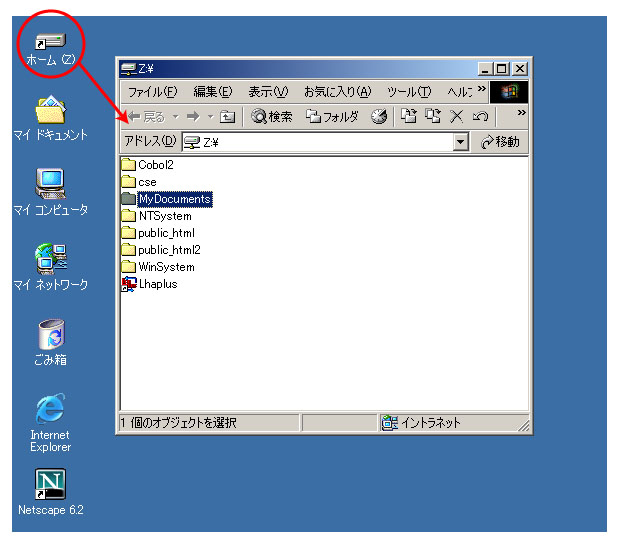
Task: Select the Lhaplus shortcut file
Action: pyautogui.click(x=150, y=284)
